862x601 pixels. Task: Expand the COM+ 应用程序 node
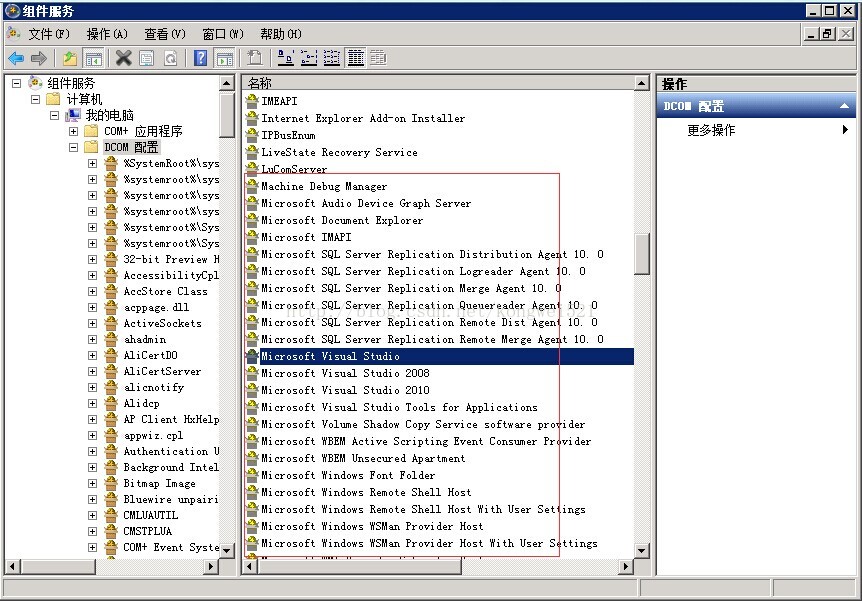pyautogui.click(x=73, y=131)
